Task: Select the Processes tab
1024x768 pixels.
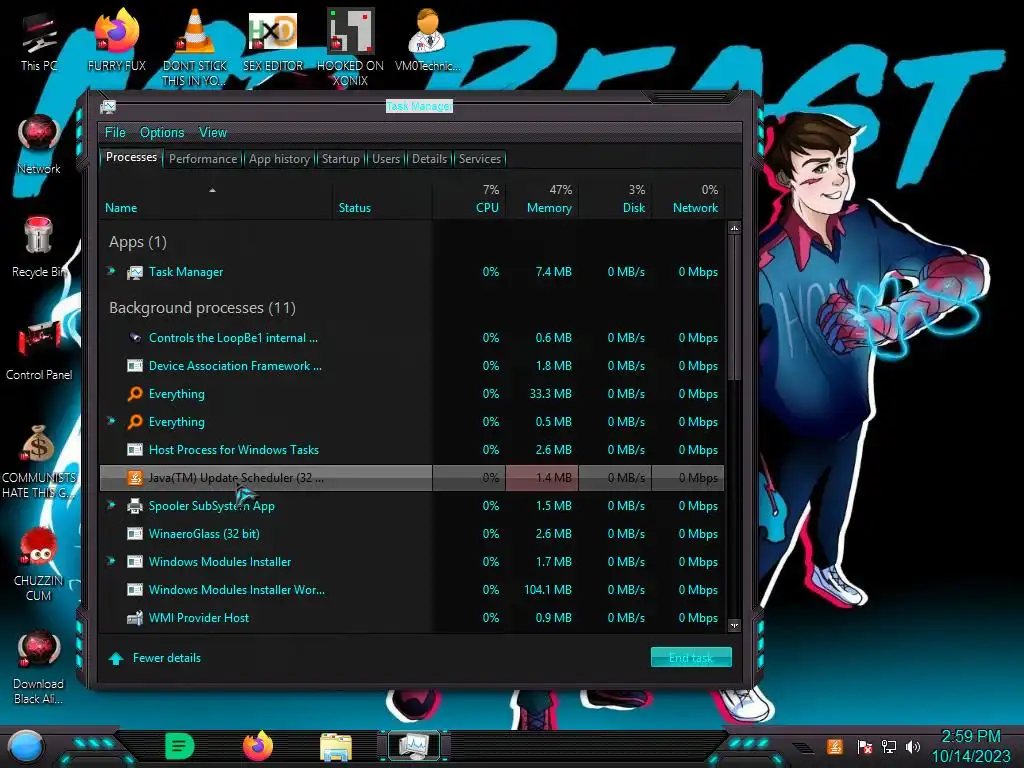Action: pyautogui.click(x=131, y=157)
